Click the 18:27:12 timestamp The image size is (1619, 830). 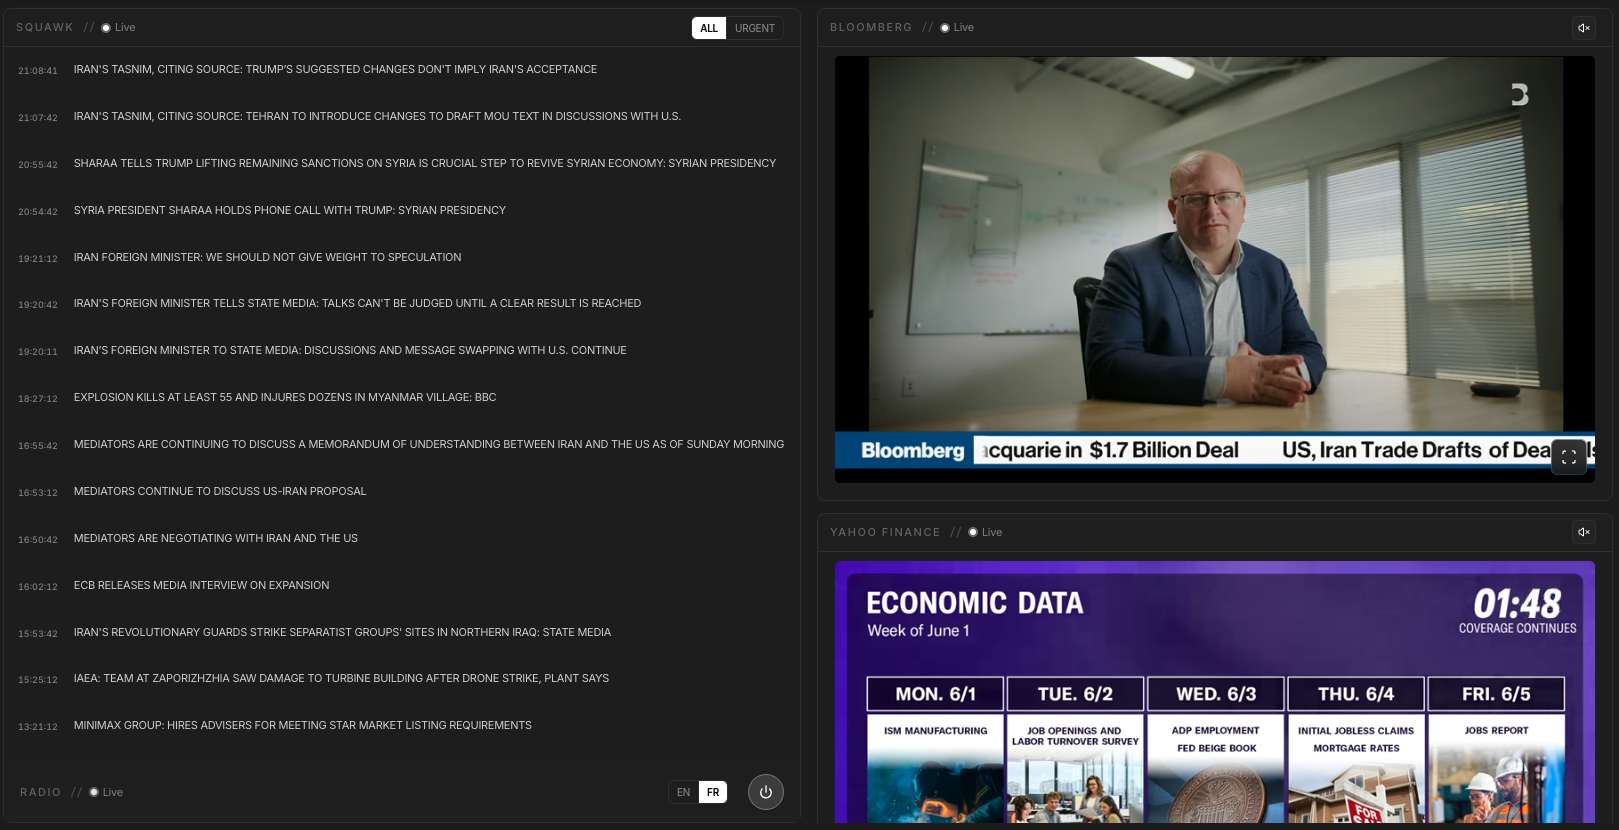(38, 399)
